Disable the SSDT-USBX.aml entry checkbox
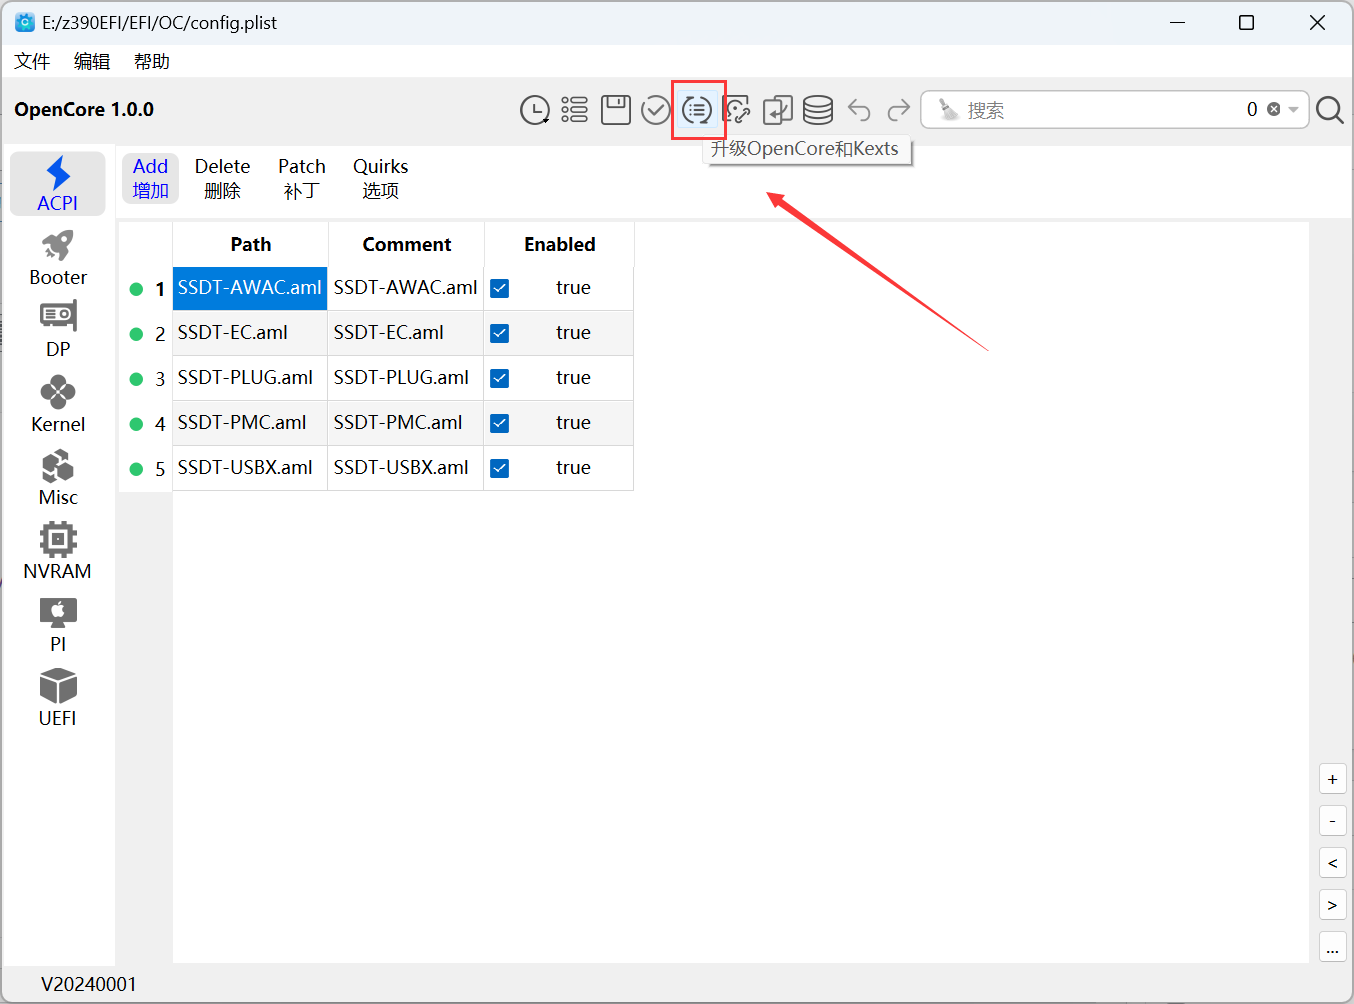Screen dimensions: 1354x1004 500,468
